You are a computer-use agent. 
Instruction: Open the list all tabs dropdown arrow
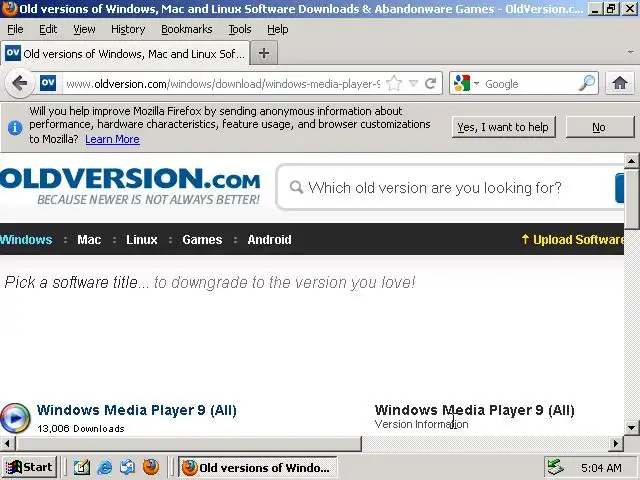[x=631, y=52]
